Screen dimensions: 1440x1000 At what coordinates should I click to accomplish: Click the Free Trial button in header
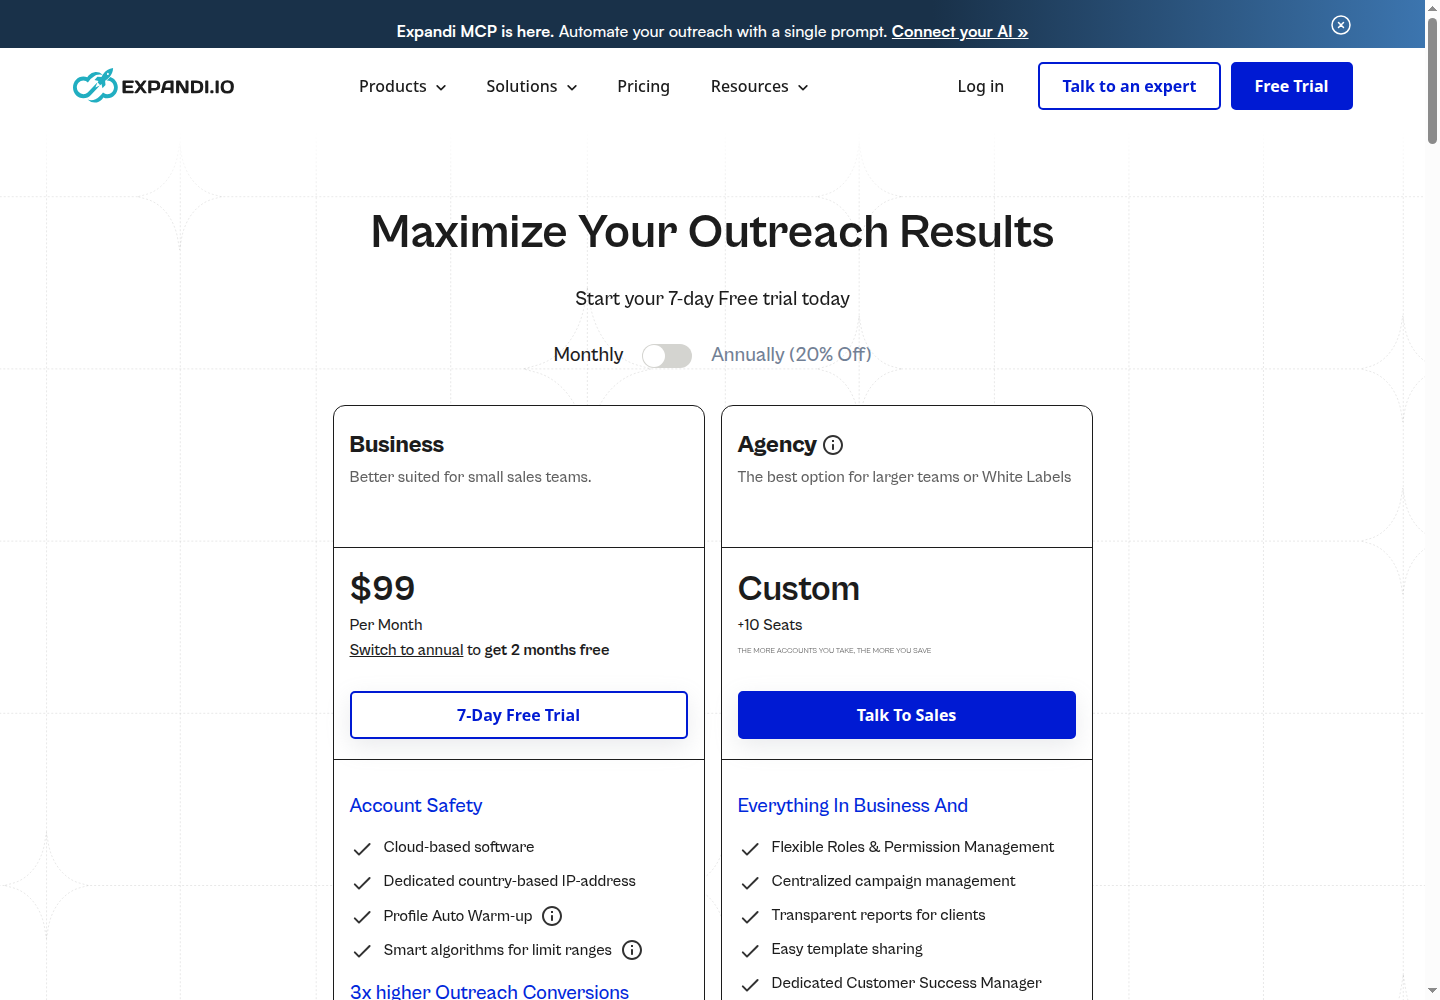[x=1291, y=86]
